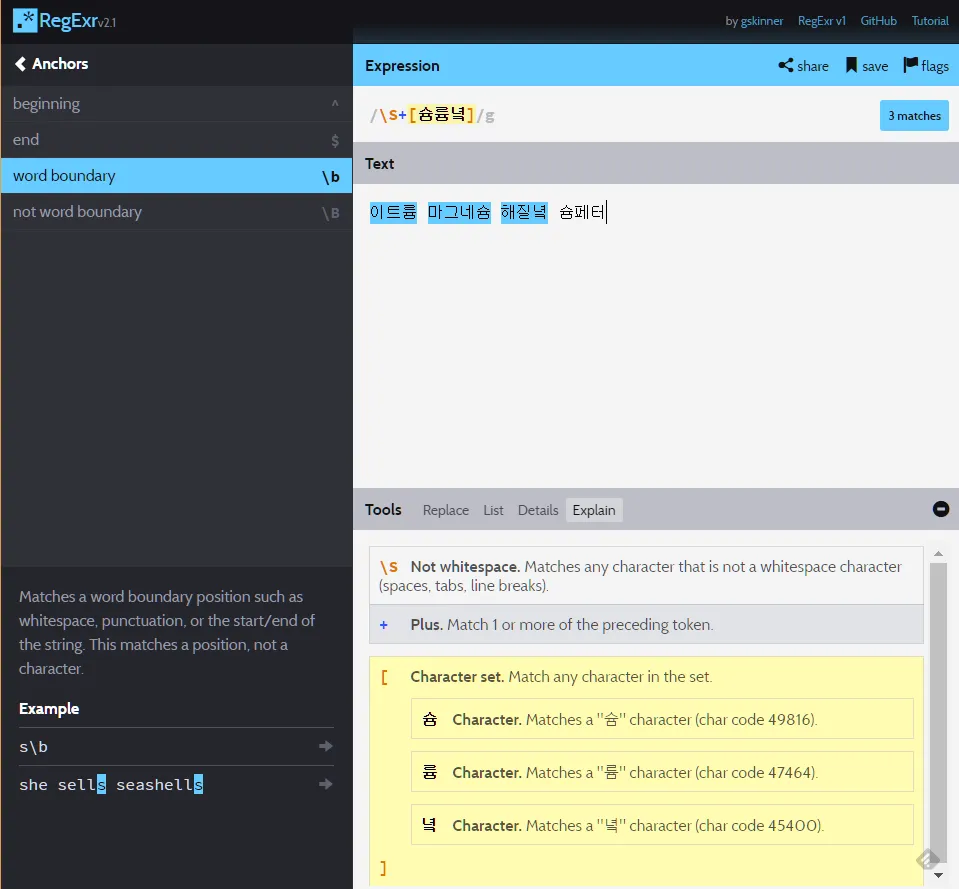
Task: Click the char code 45400 explanation row
Action: pos(662,825)
